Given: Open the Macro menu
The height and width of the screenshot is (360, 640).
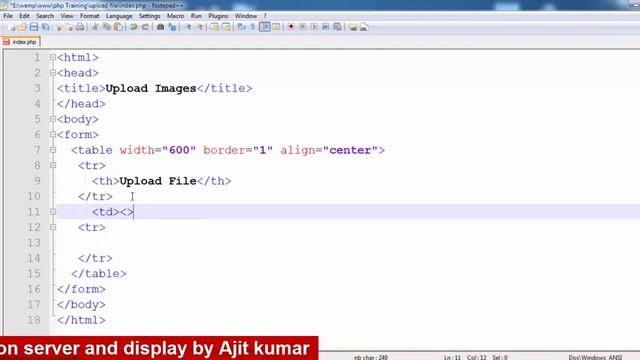Looking at the screenshot, I should coord(176,16).
